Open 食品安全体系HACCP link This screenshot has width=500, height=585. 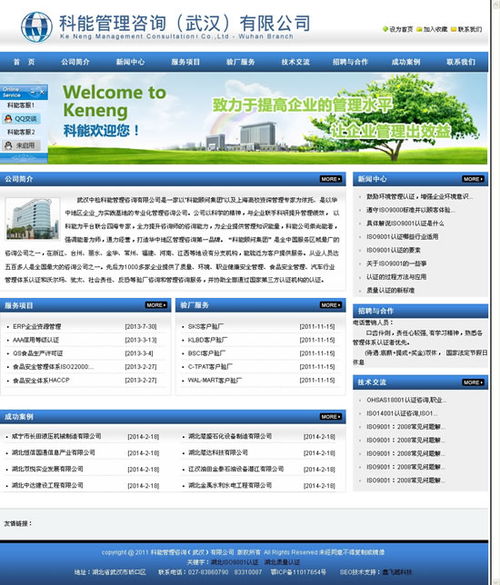click(x=41, y=380)
